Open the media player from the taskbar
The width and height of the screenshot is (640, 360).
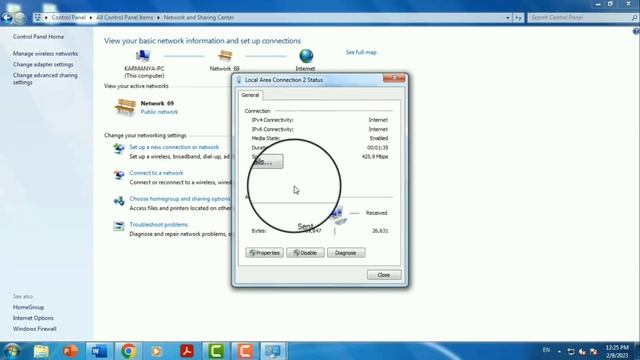[157, 351]
